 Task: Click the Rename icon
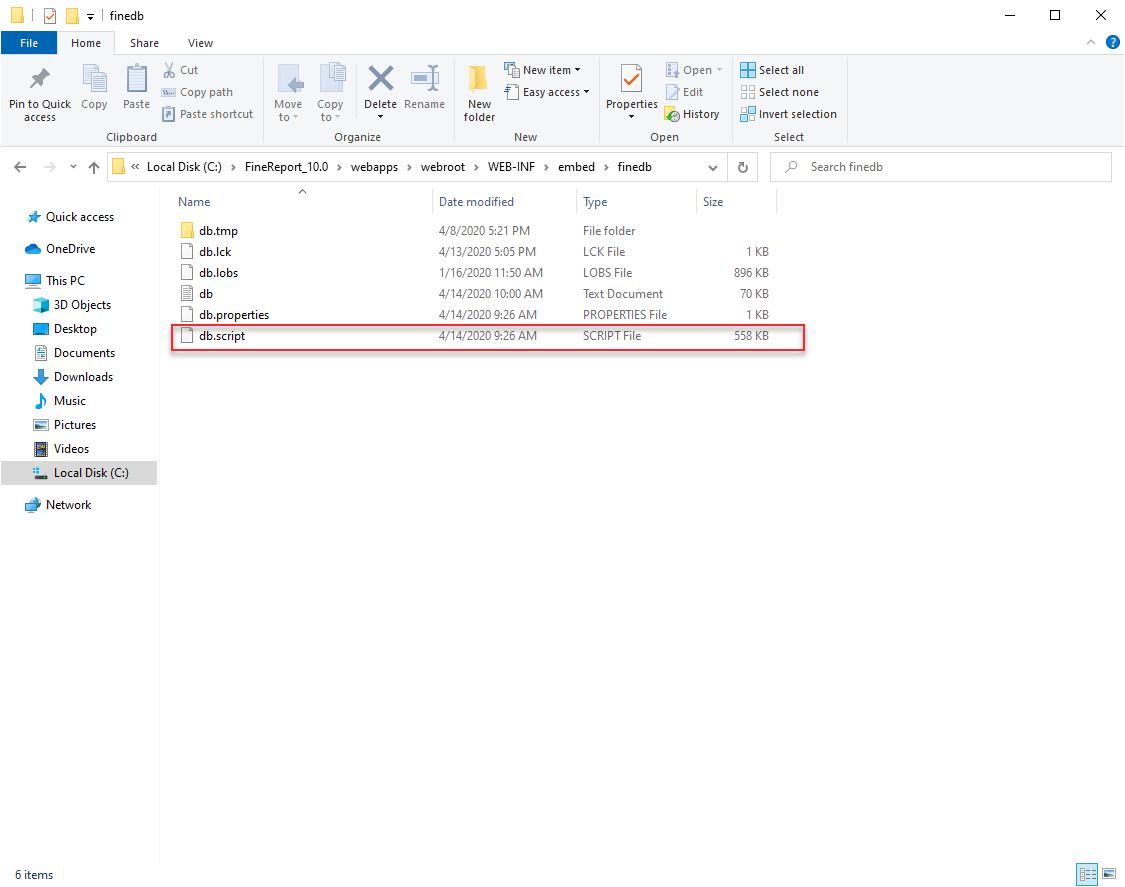click(x=425, y=88)
